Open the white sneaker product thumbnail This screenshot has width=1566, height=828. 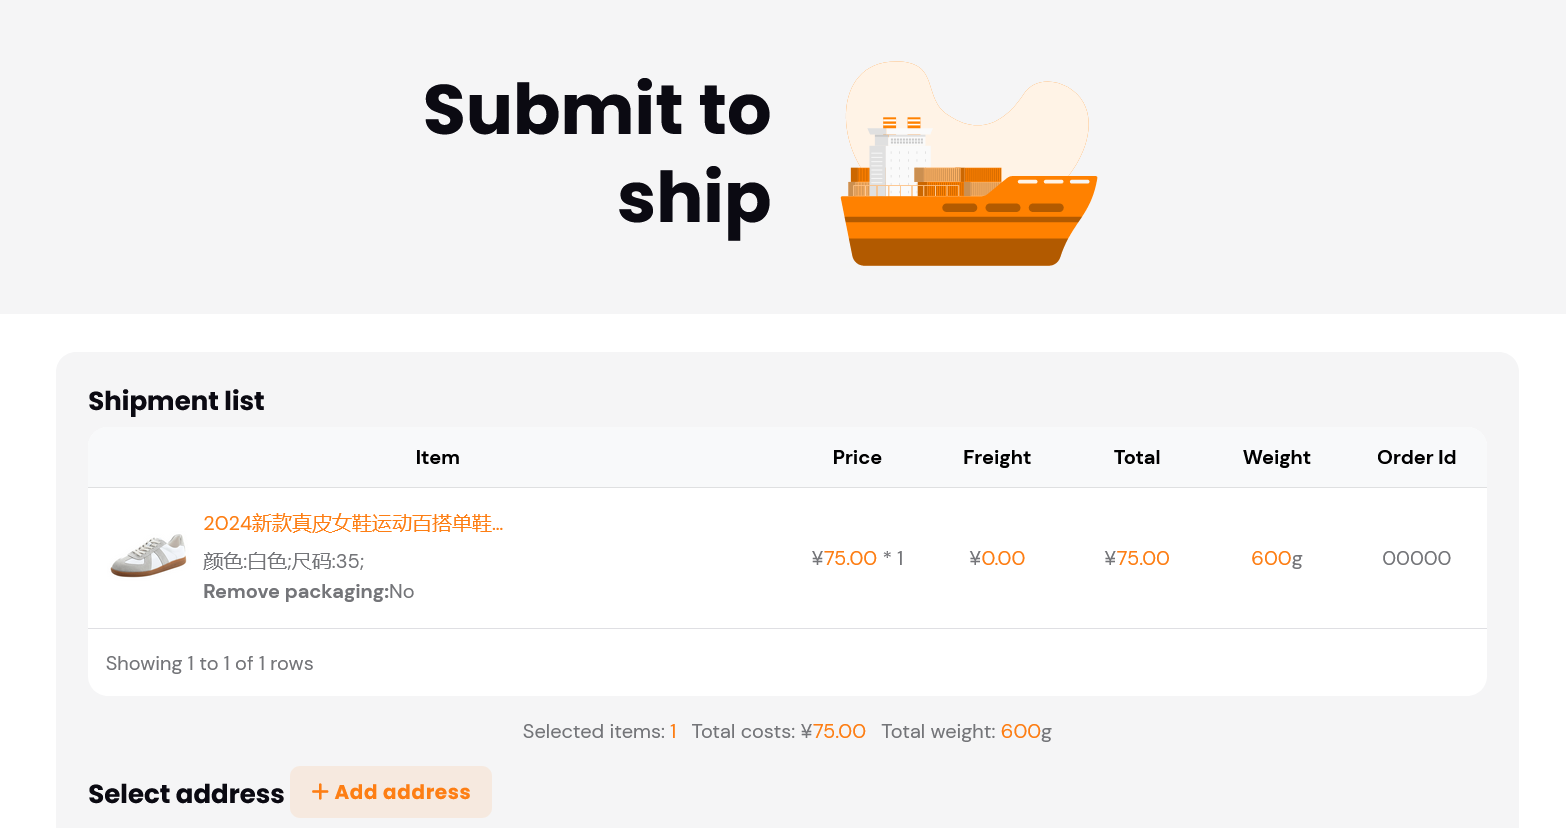pos(148,557)
